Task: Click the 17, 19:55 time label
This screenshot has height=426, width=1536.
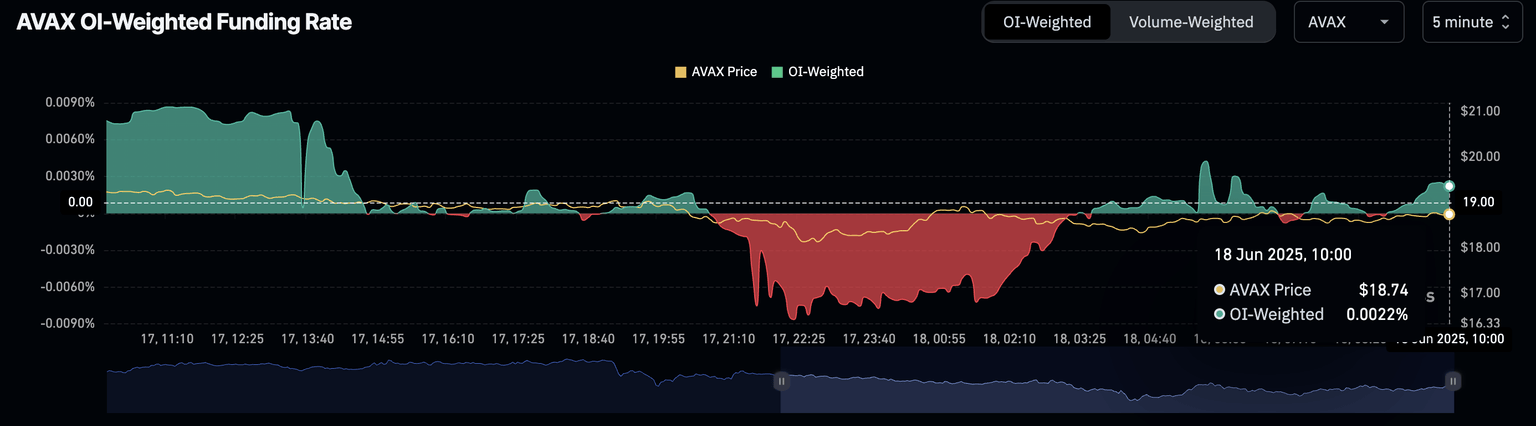Action: [x=658, y=339]
